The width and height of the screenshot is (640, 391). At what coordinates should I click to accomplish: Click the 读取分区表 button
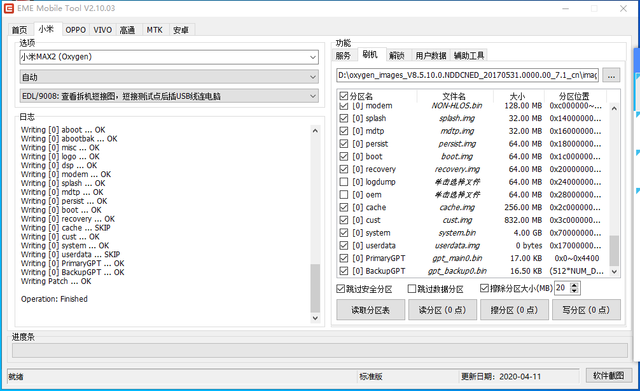371,310
